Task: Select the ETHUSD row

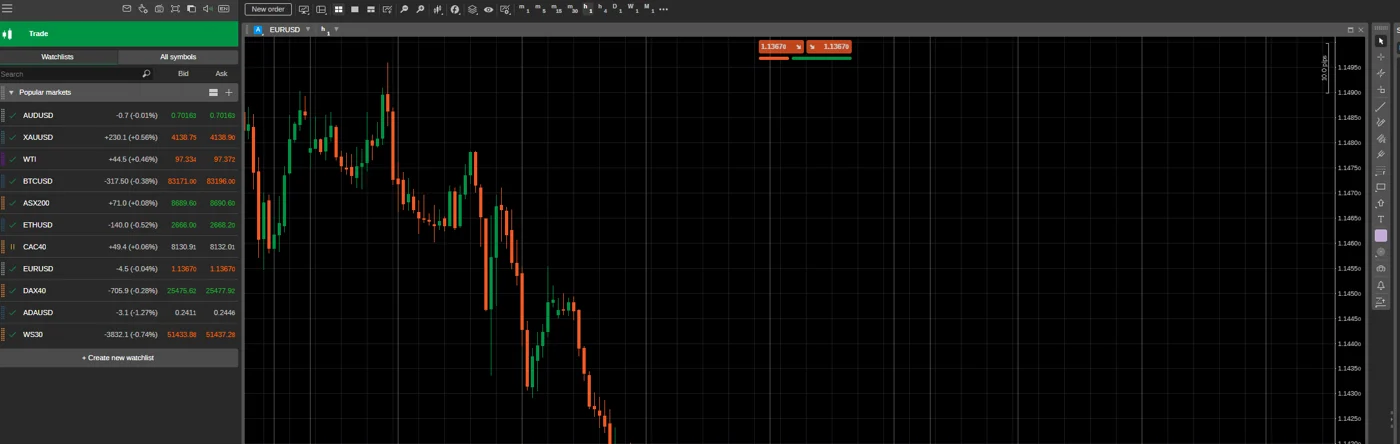Action: click(119, 225)
